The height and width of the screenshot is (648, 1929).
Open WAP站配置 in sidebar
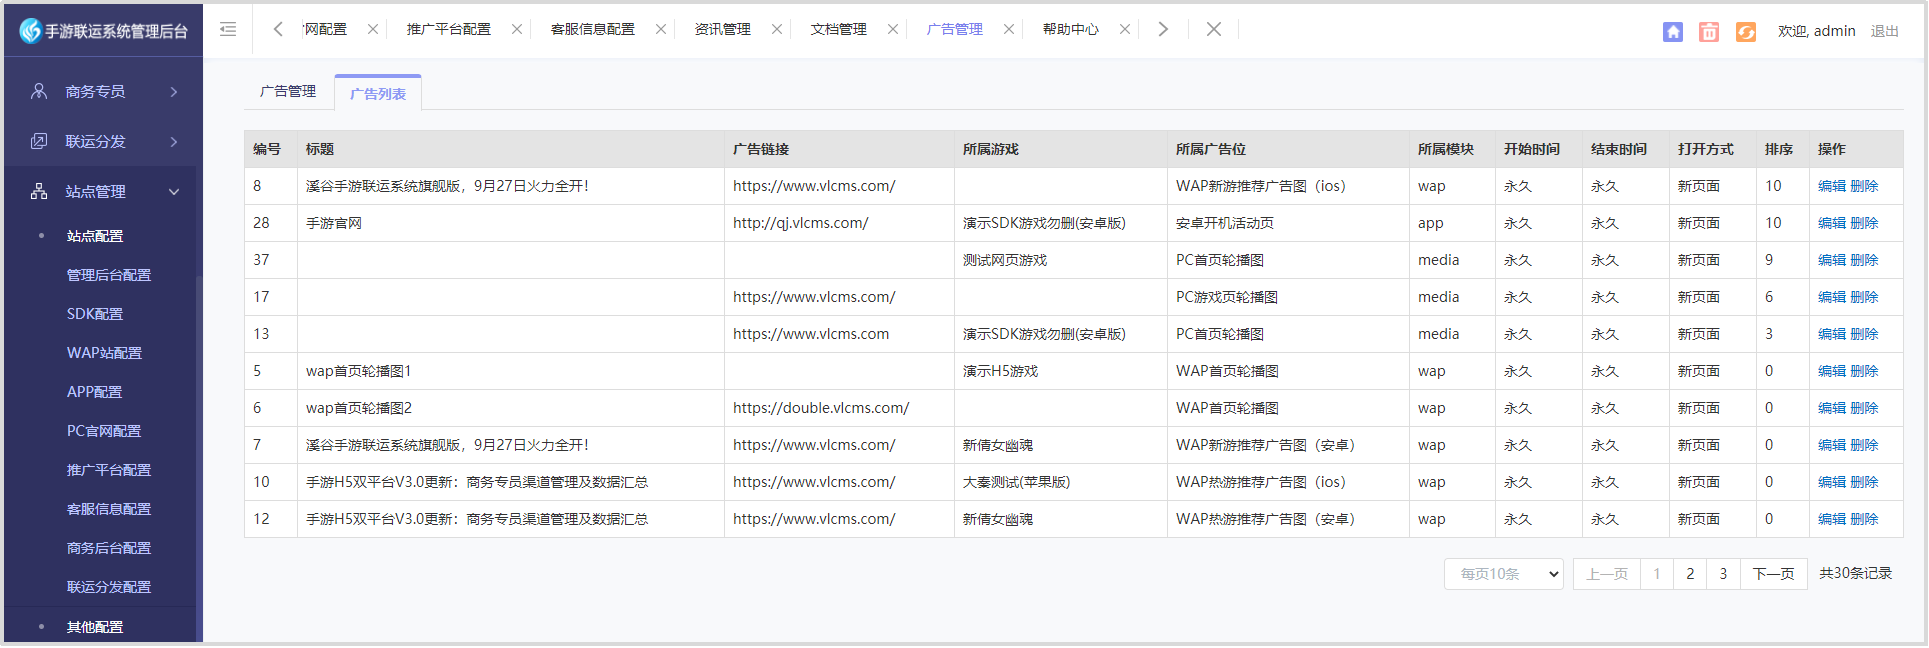pos(104,353)
